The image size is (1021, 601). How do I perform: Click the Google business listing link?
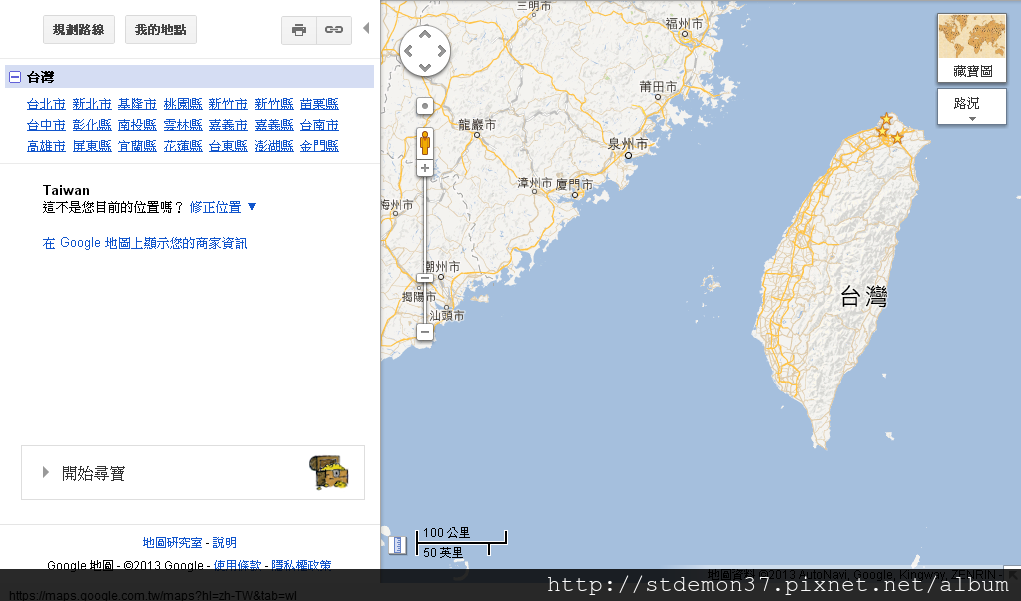click(145, 244)
